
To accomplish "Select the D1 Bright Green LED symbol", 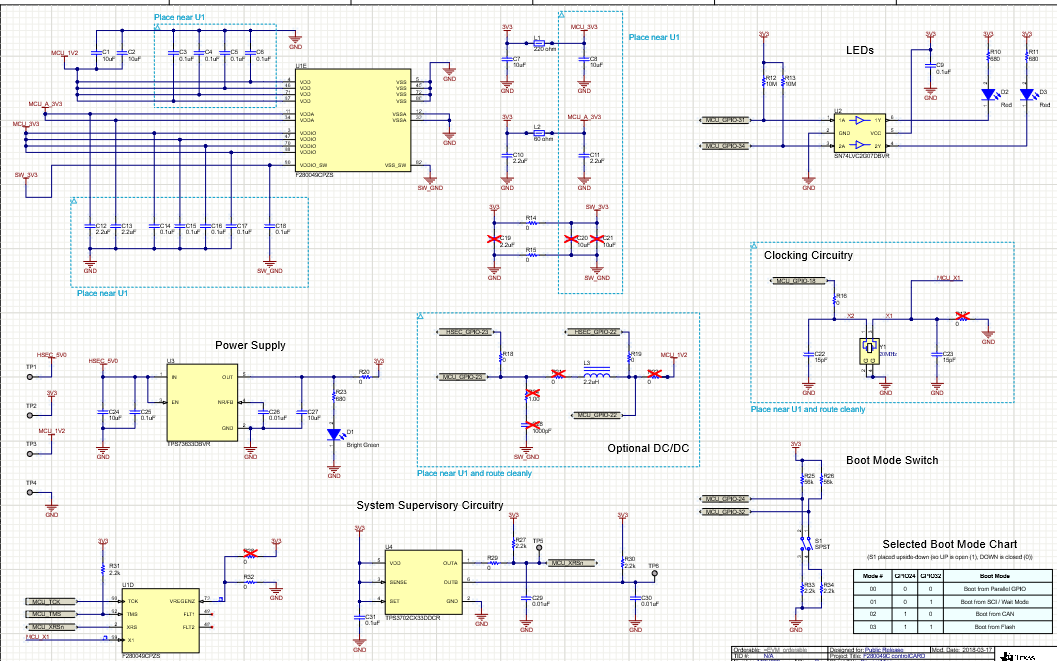I will coord(333,433).
